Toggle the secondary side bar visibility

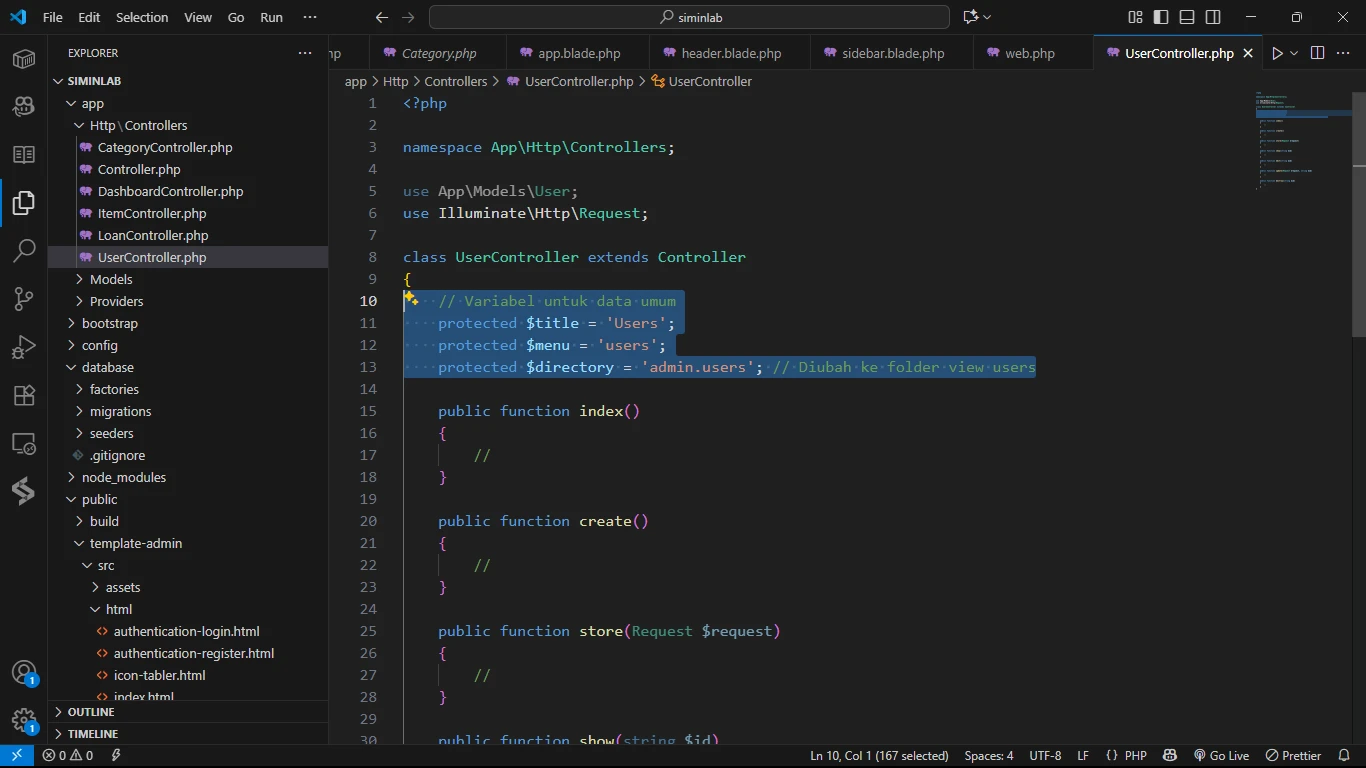point(1213,17)
